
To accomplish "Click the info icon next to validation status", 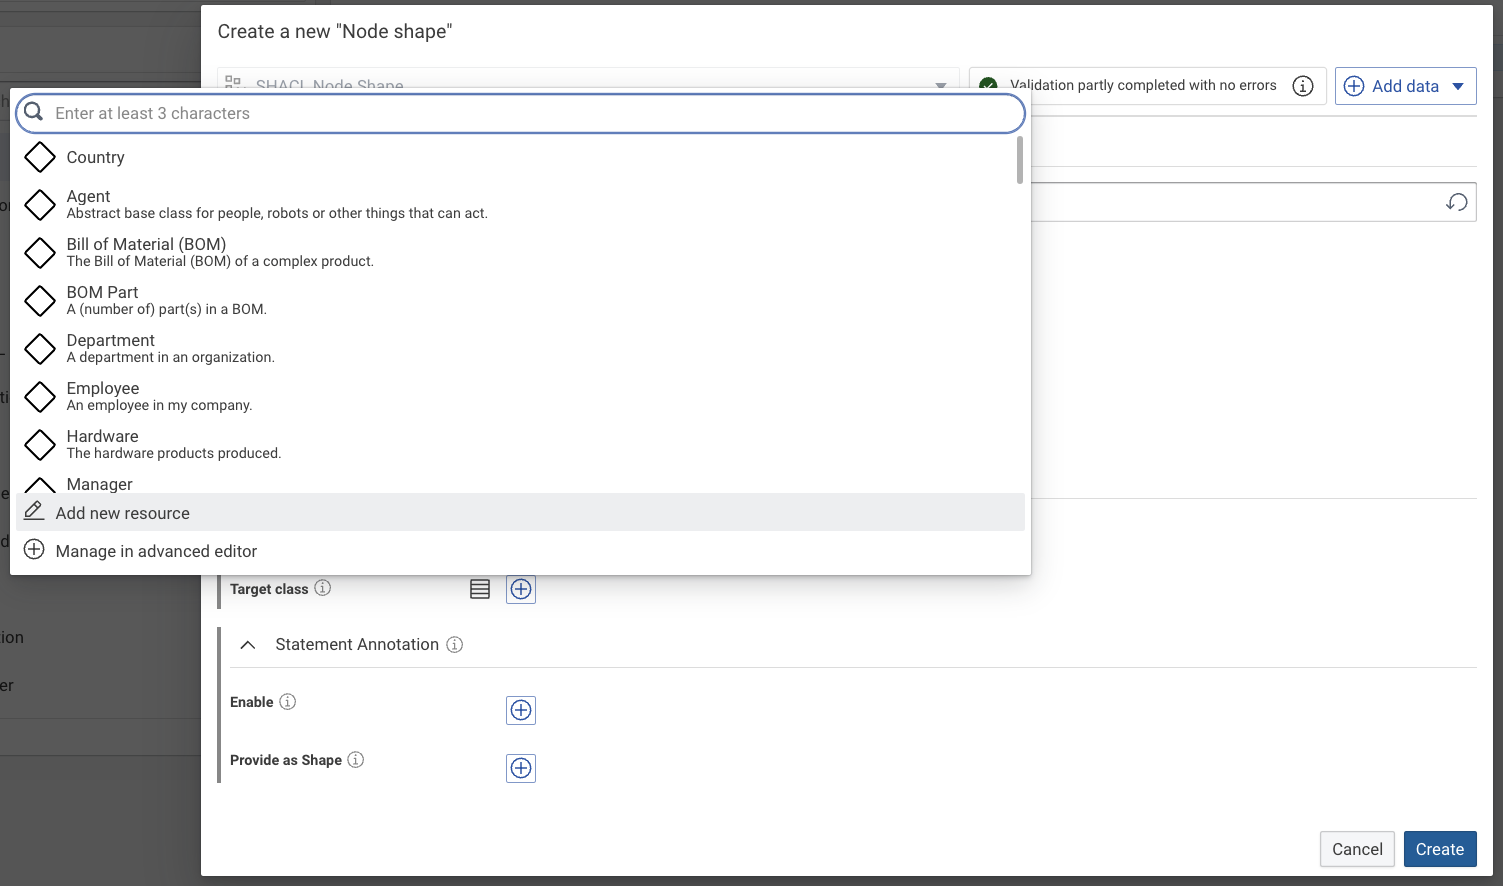I will point(1302,86).
